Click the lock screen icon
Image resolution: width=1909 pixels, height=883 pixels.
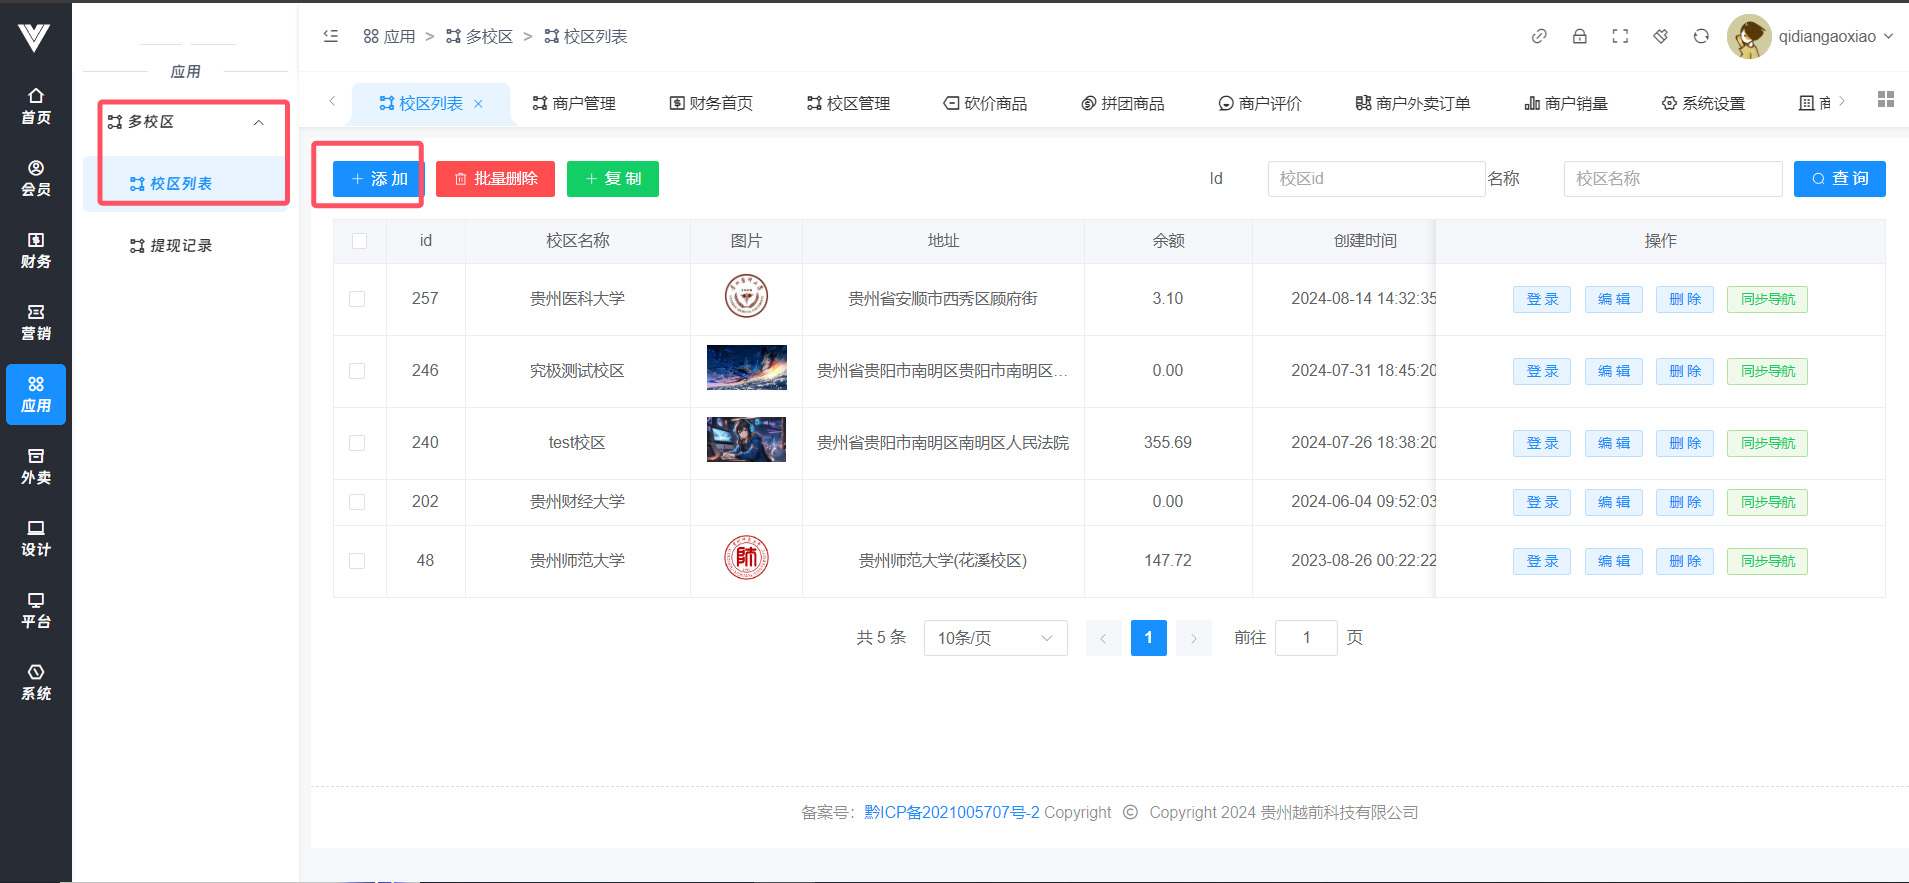[1579, 36]
